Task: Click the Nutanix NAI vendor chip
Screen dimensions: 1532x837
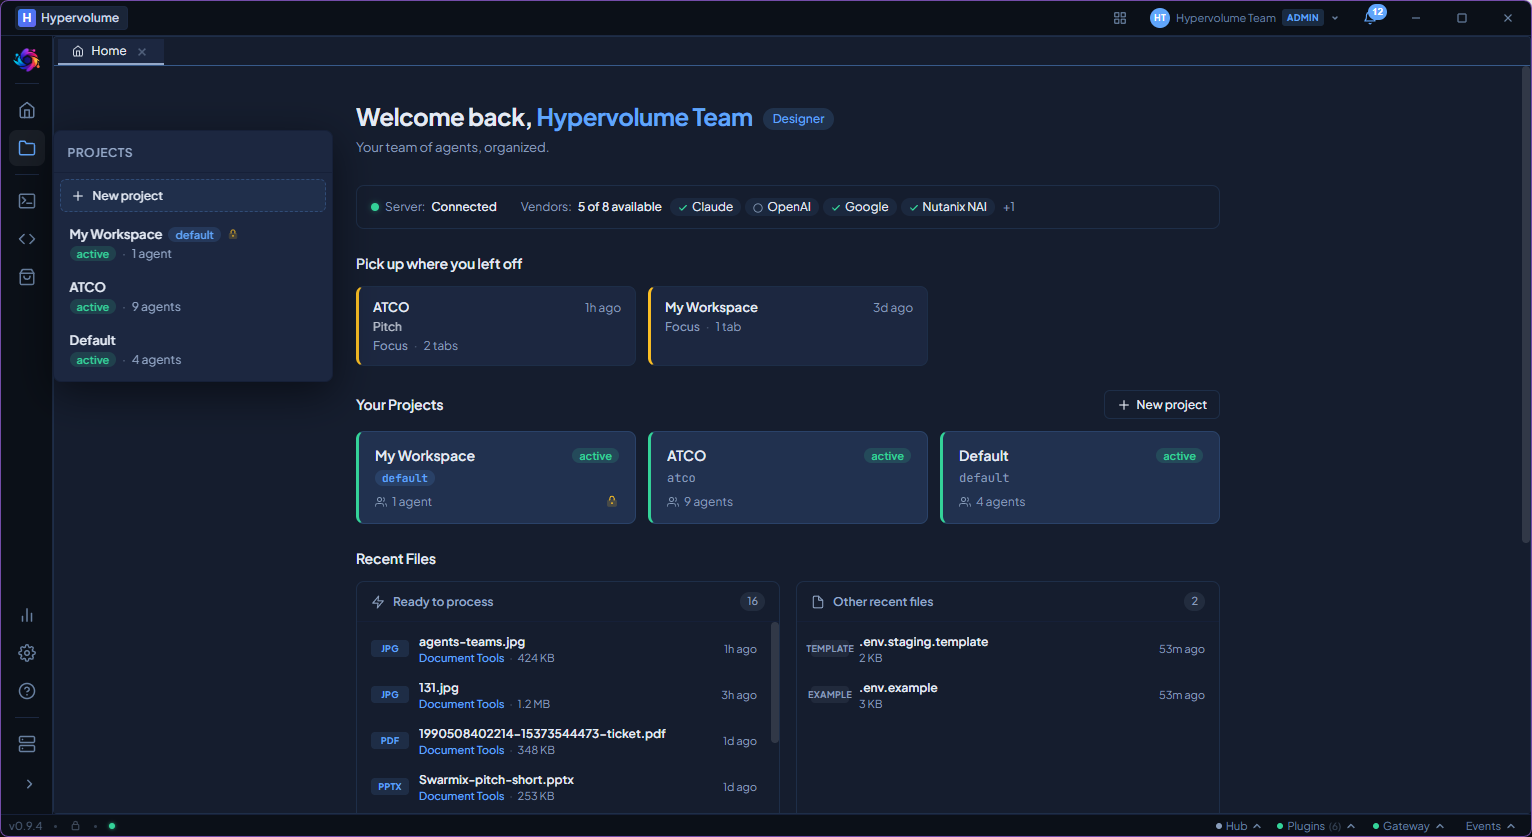Action: [x=948, y=207]
